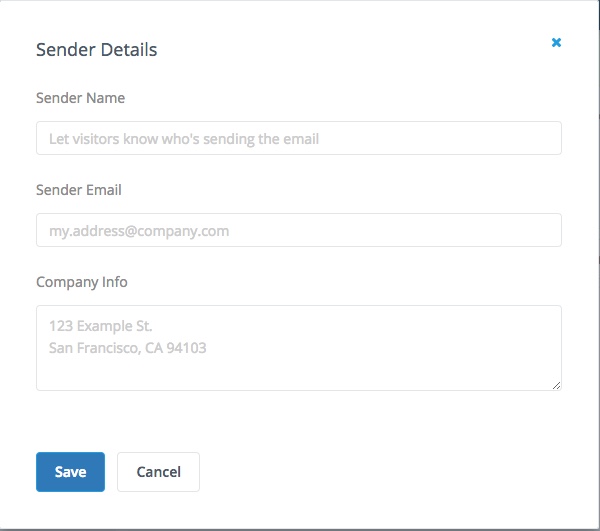The image size is (600, 531).
Task: Click the my.address@company.com placeholder
Action: coord(139,231)
